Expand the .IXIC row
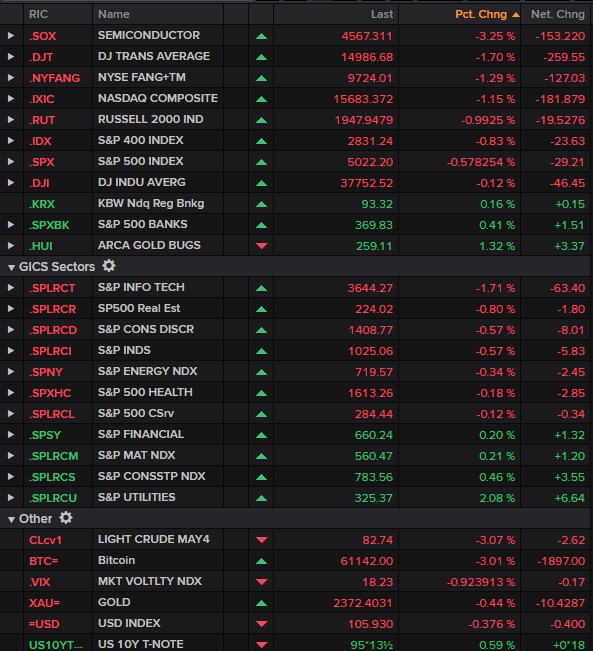Image resolution: width=593 pixels, height=651 pixels. point(11,98)
